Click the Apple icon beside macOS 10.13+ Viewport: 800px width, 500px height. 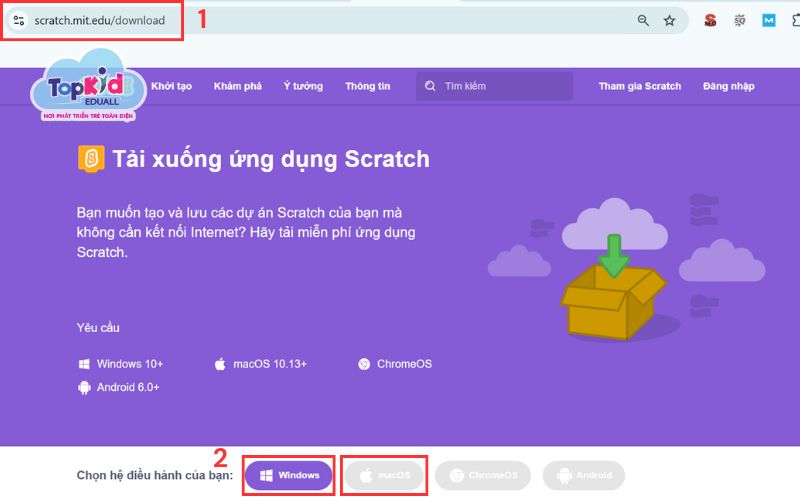[x=220, y=364]
